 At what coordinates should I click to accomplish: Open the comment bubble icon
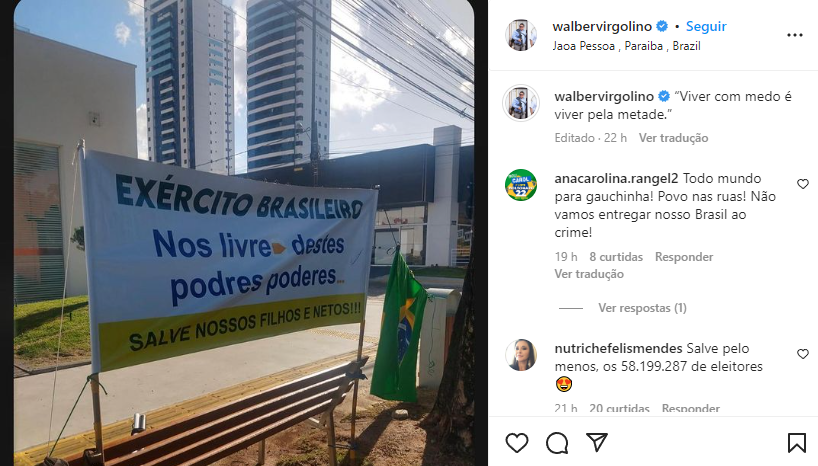(557, 443)
